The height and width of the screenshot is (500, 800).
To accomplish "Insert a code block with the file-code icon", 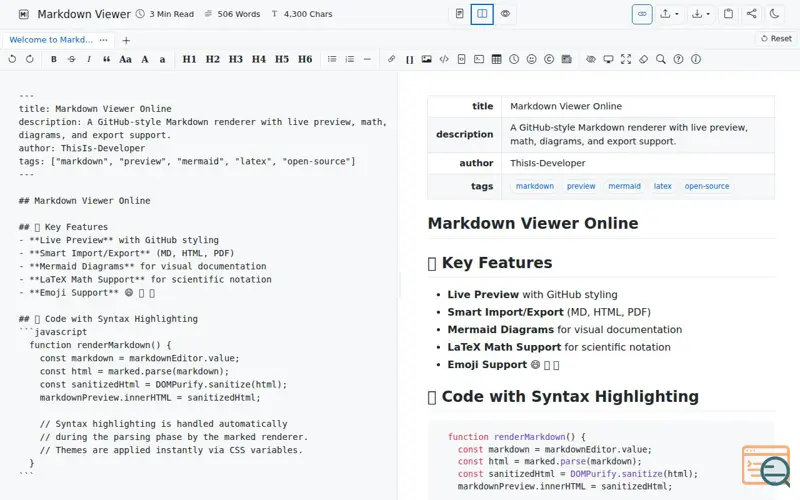I will point(461,59).
